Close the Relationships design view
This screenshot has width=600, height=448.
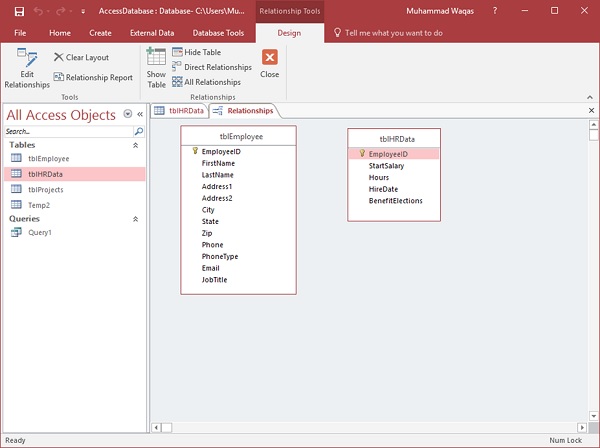pos(269,64)
